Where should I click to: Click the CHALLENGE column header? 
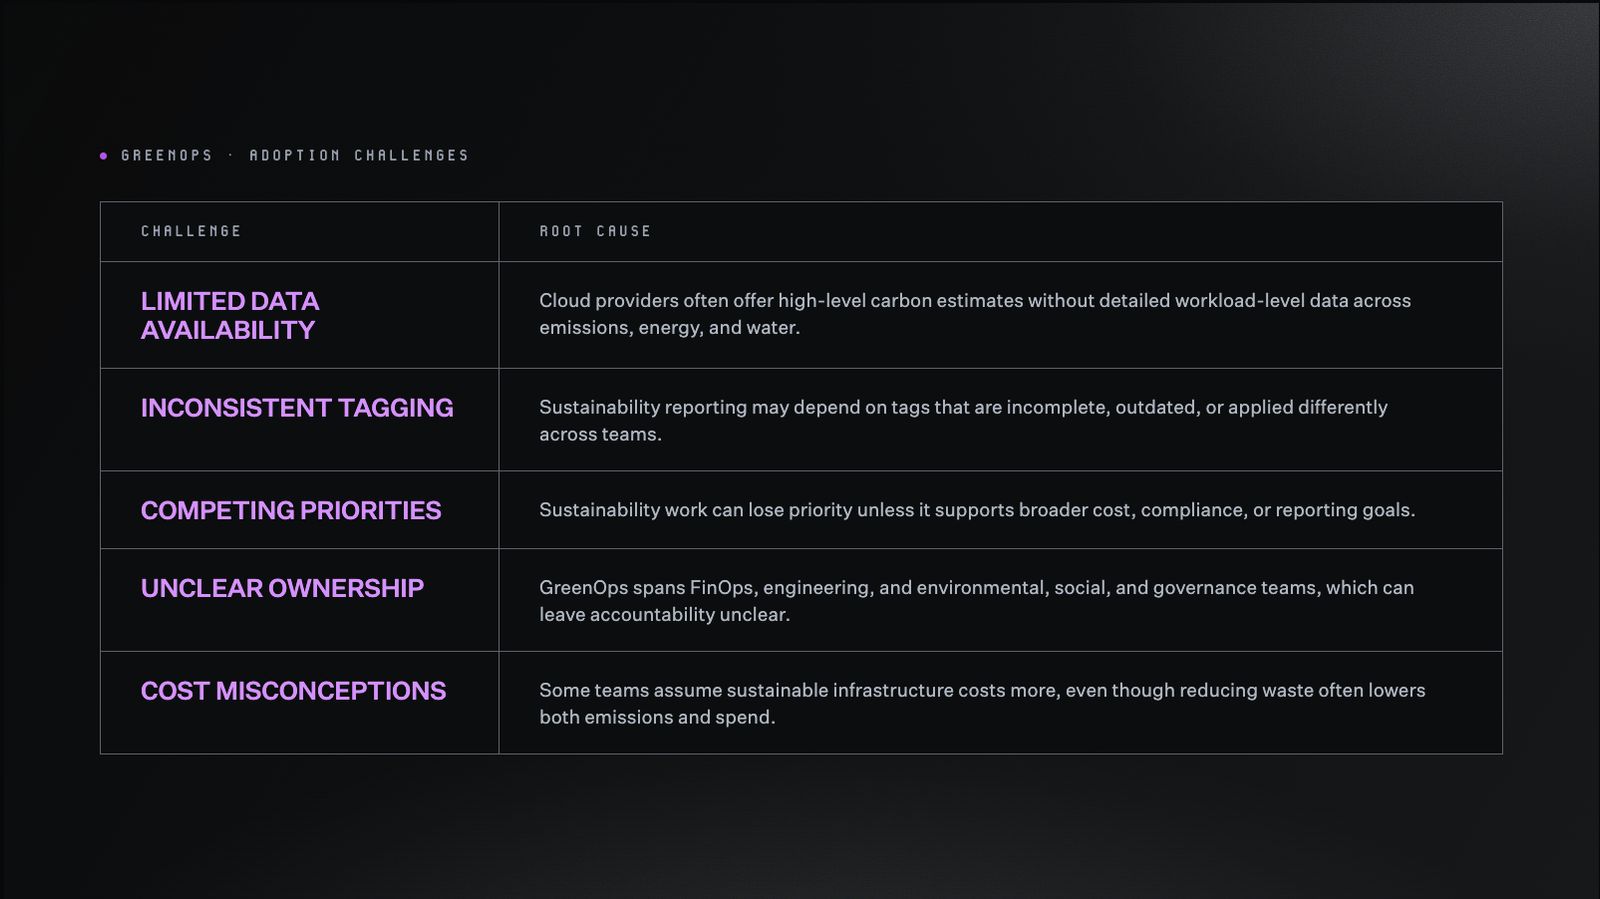point(191,231)
